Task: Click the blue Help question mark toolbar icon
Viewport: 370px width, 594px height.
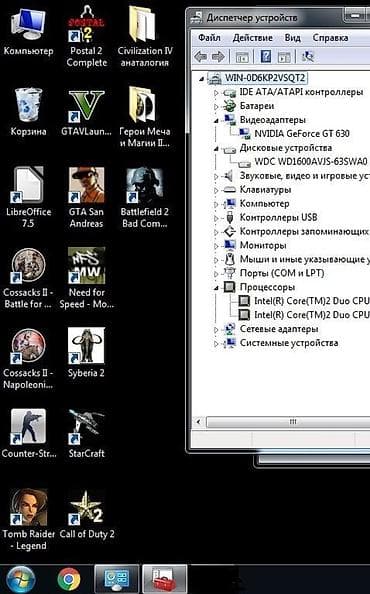Action: pos(266,57)
